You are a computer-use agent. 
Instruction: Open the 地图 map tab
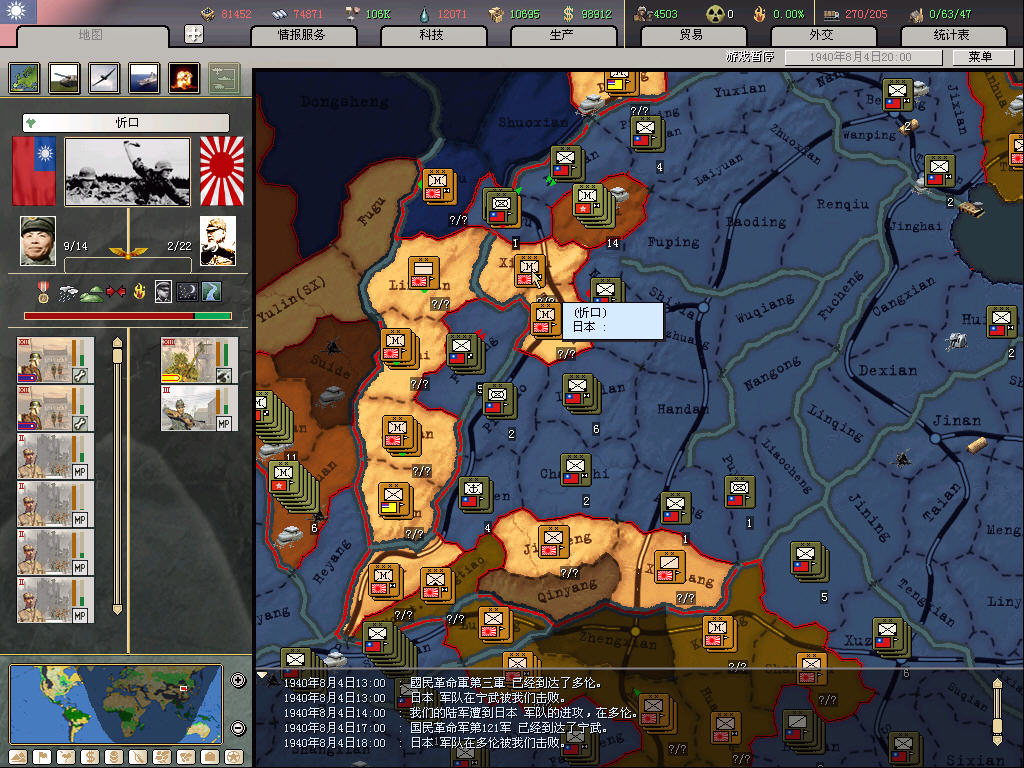pos(91,35)
